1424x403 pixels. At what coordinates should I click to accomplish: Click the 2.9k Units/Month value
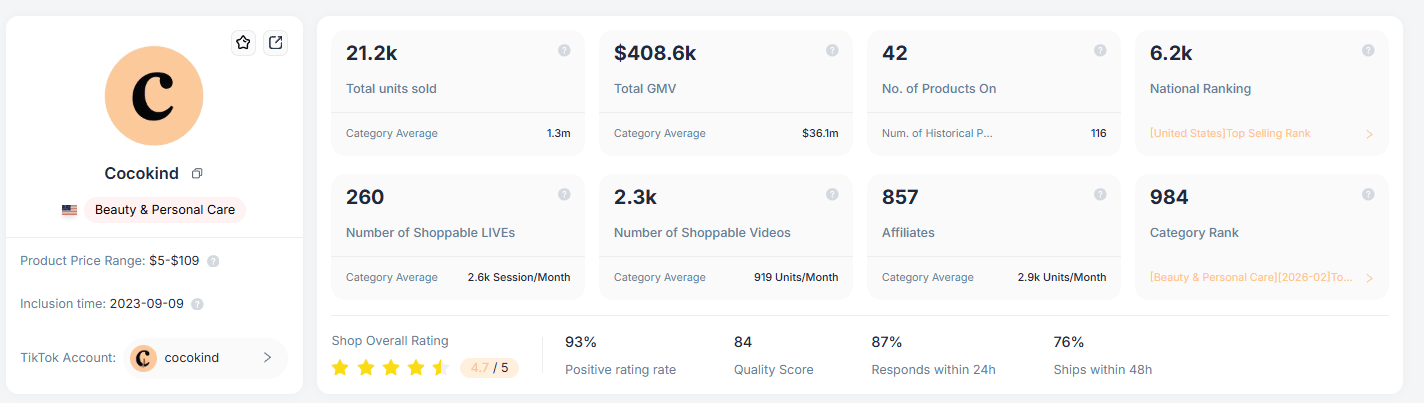1062,277
